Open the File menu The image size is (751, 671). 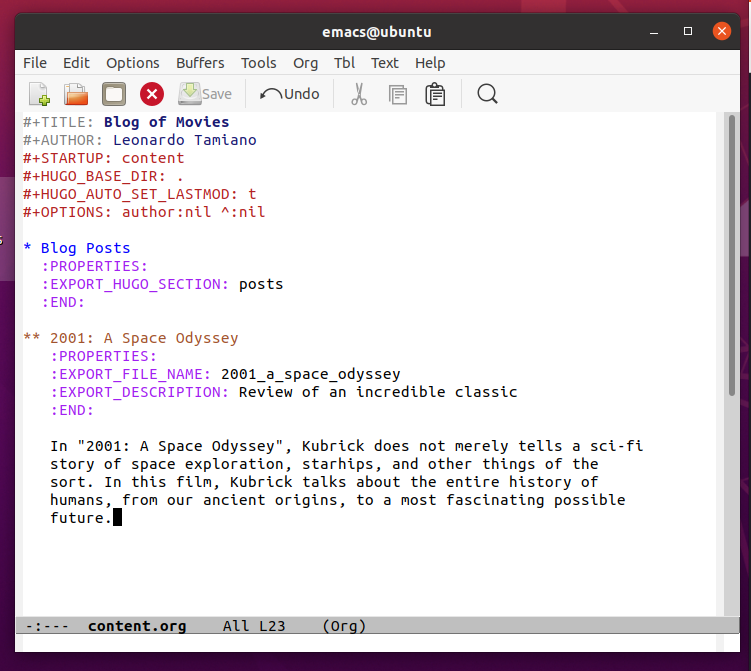[35, 63]
